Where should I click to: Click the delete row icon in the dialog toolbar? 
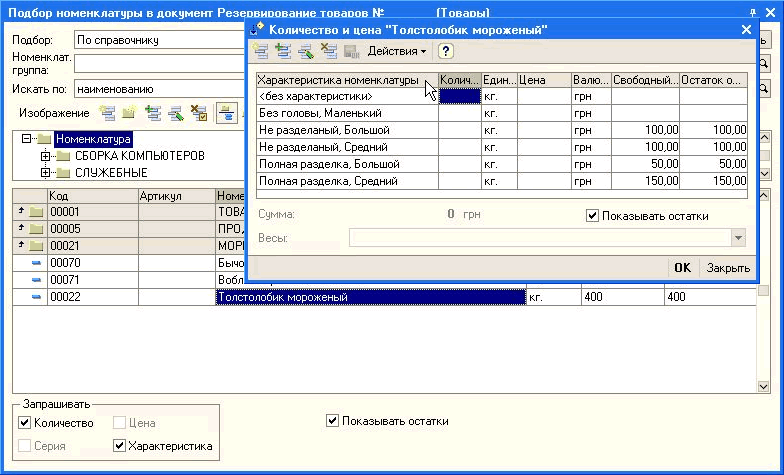328,51
